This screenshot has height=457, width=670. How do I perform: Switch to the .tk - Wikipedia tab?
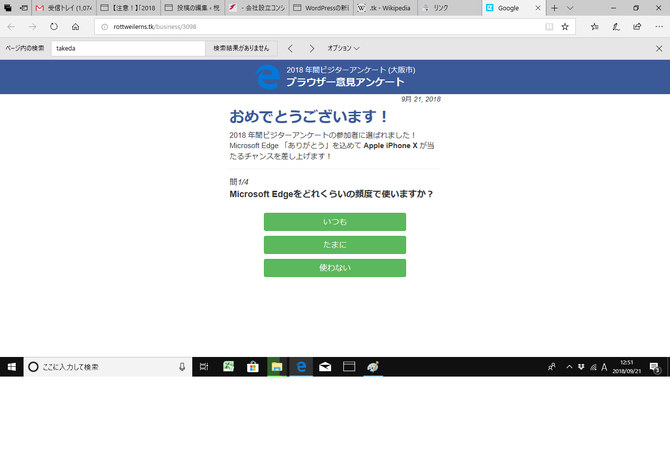385,8
